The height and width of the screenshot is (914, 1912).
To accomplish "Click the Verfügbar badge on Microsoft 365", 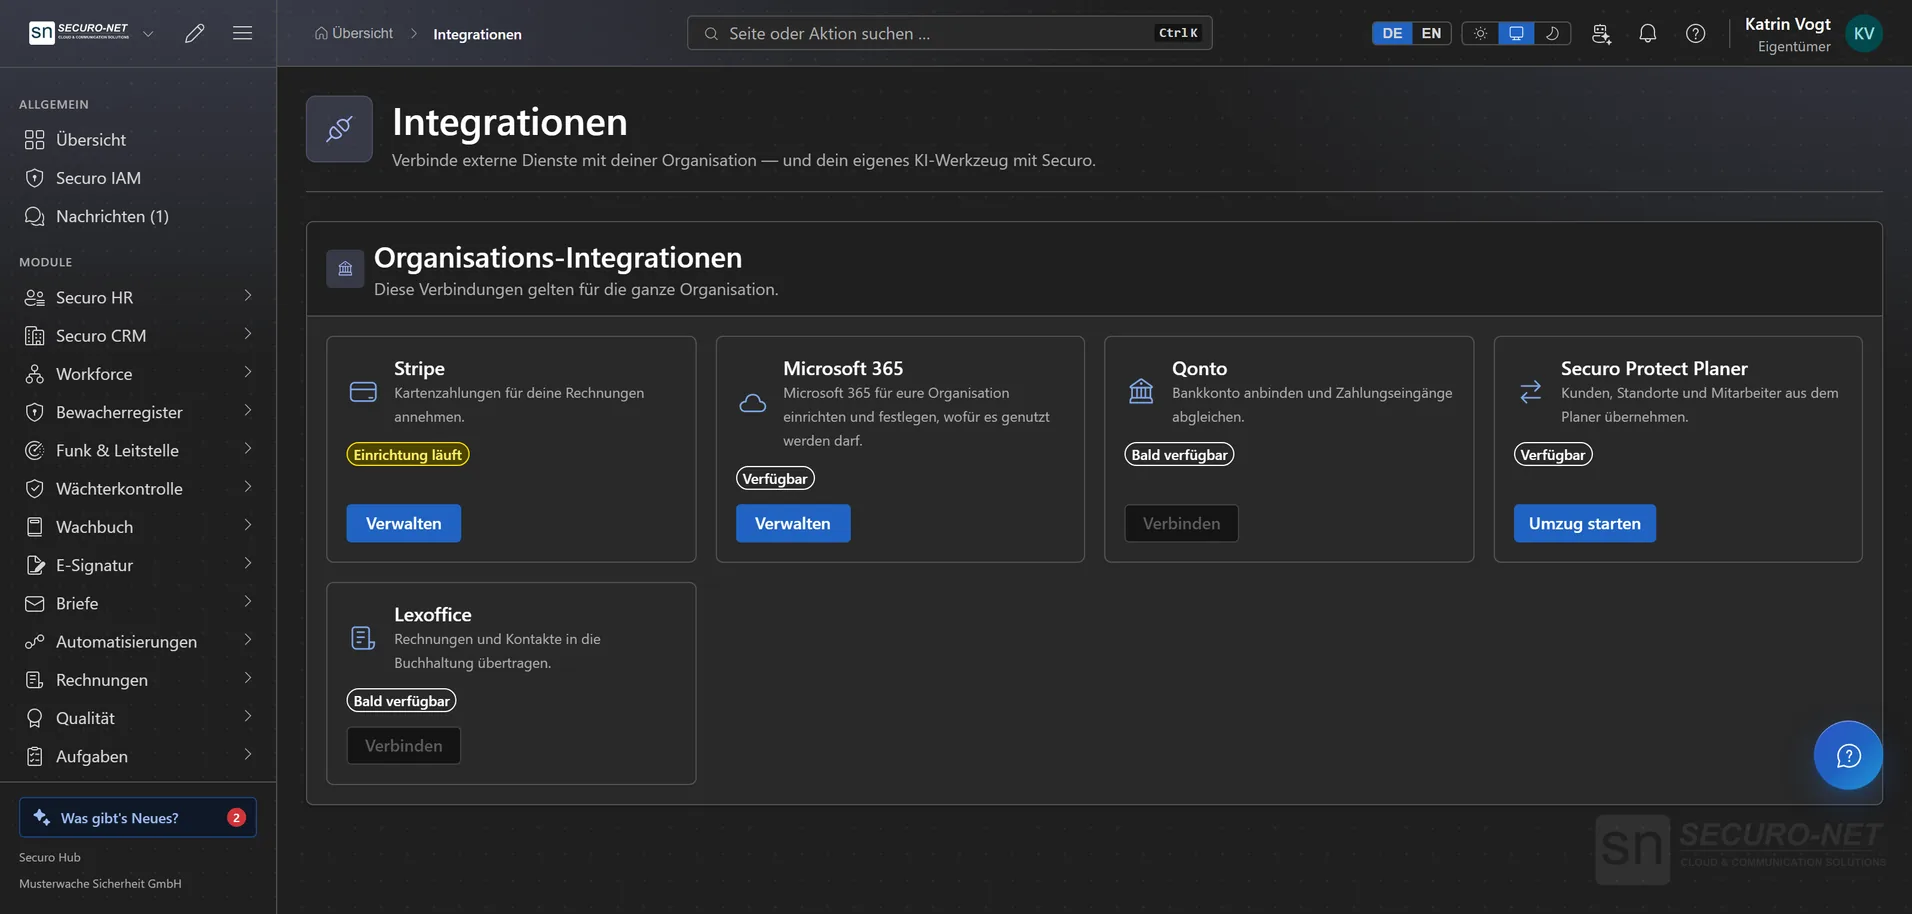I will point(775,478).
